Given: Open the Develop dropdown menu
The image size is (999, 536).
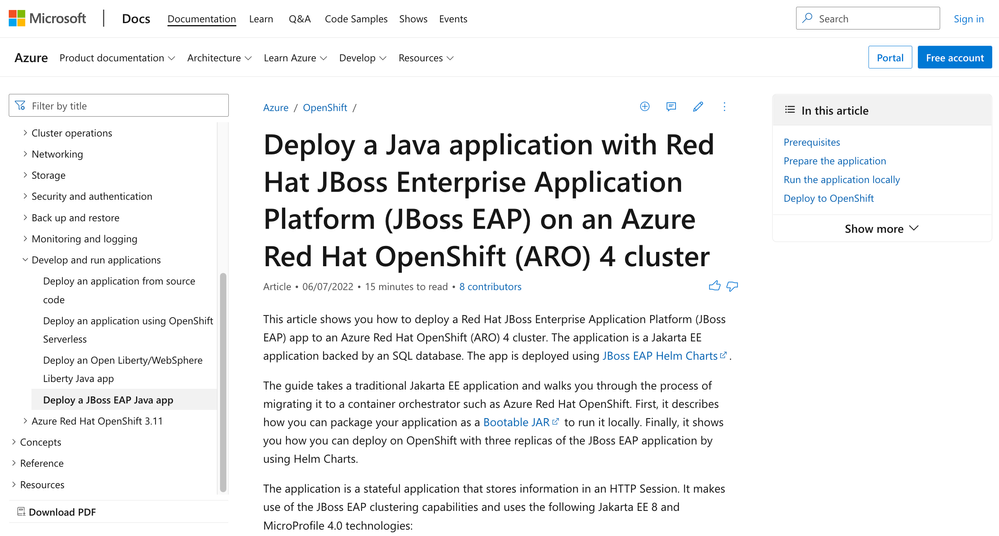Looking at the screenshot, I should (x=363, y=57).
